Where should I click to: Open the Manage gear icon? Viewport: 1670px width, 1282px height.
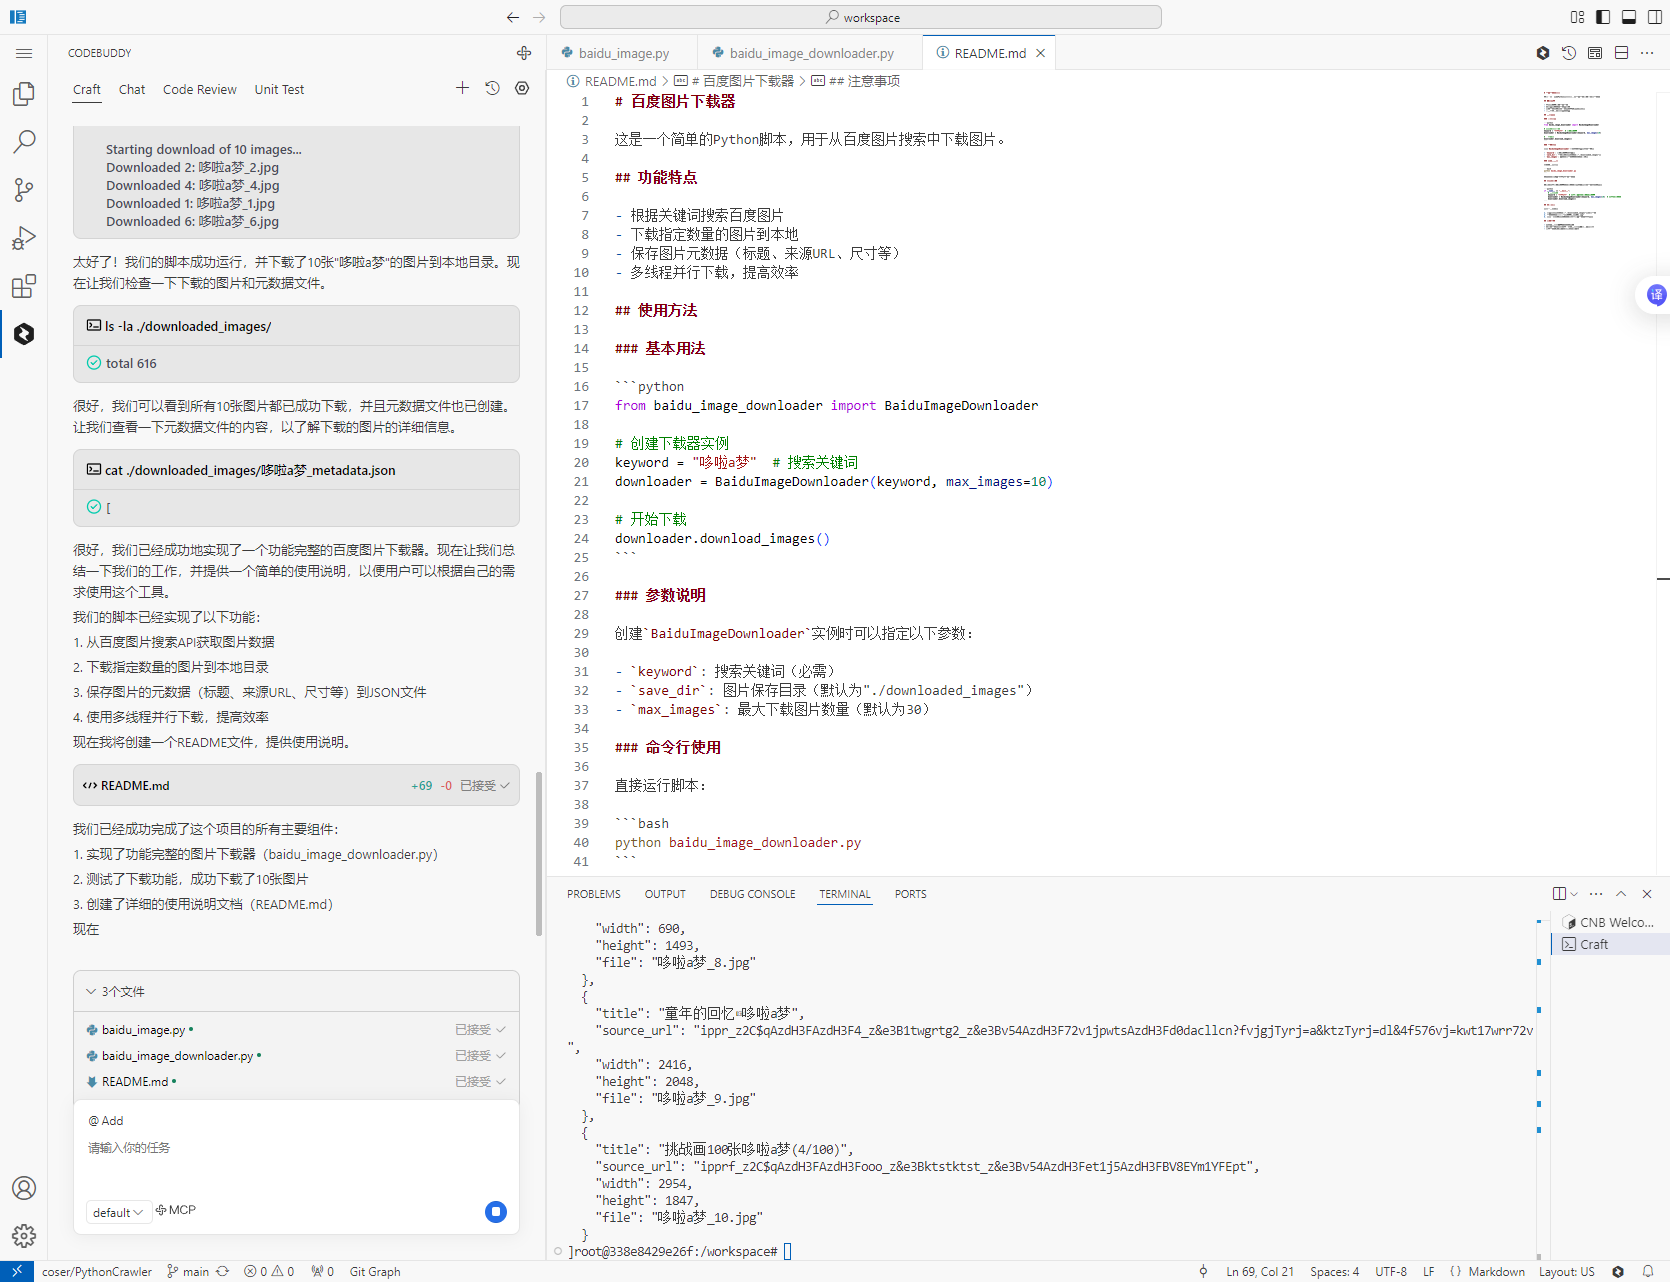24,1236
